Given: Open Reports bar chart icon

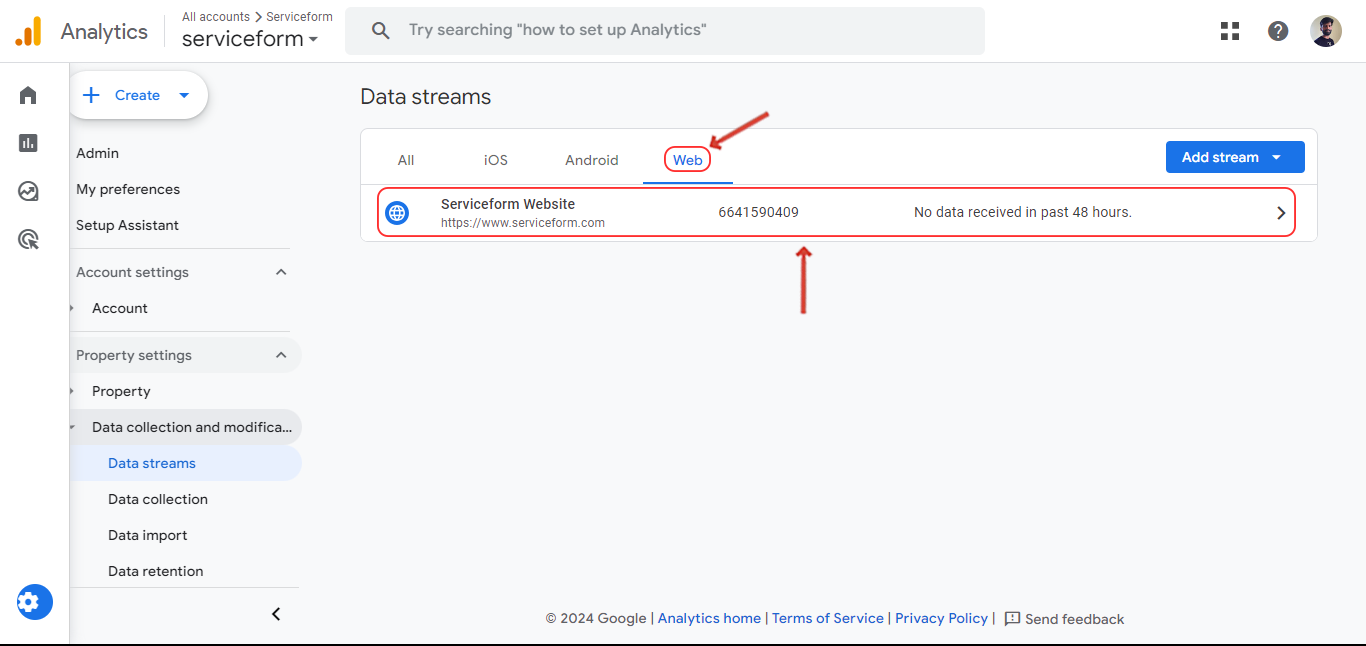Looking at the screenshot, I should point(28,143).
